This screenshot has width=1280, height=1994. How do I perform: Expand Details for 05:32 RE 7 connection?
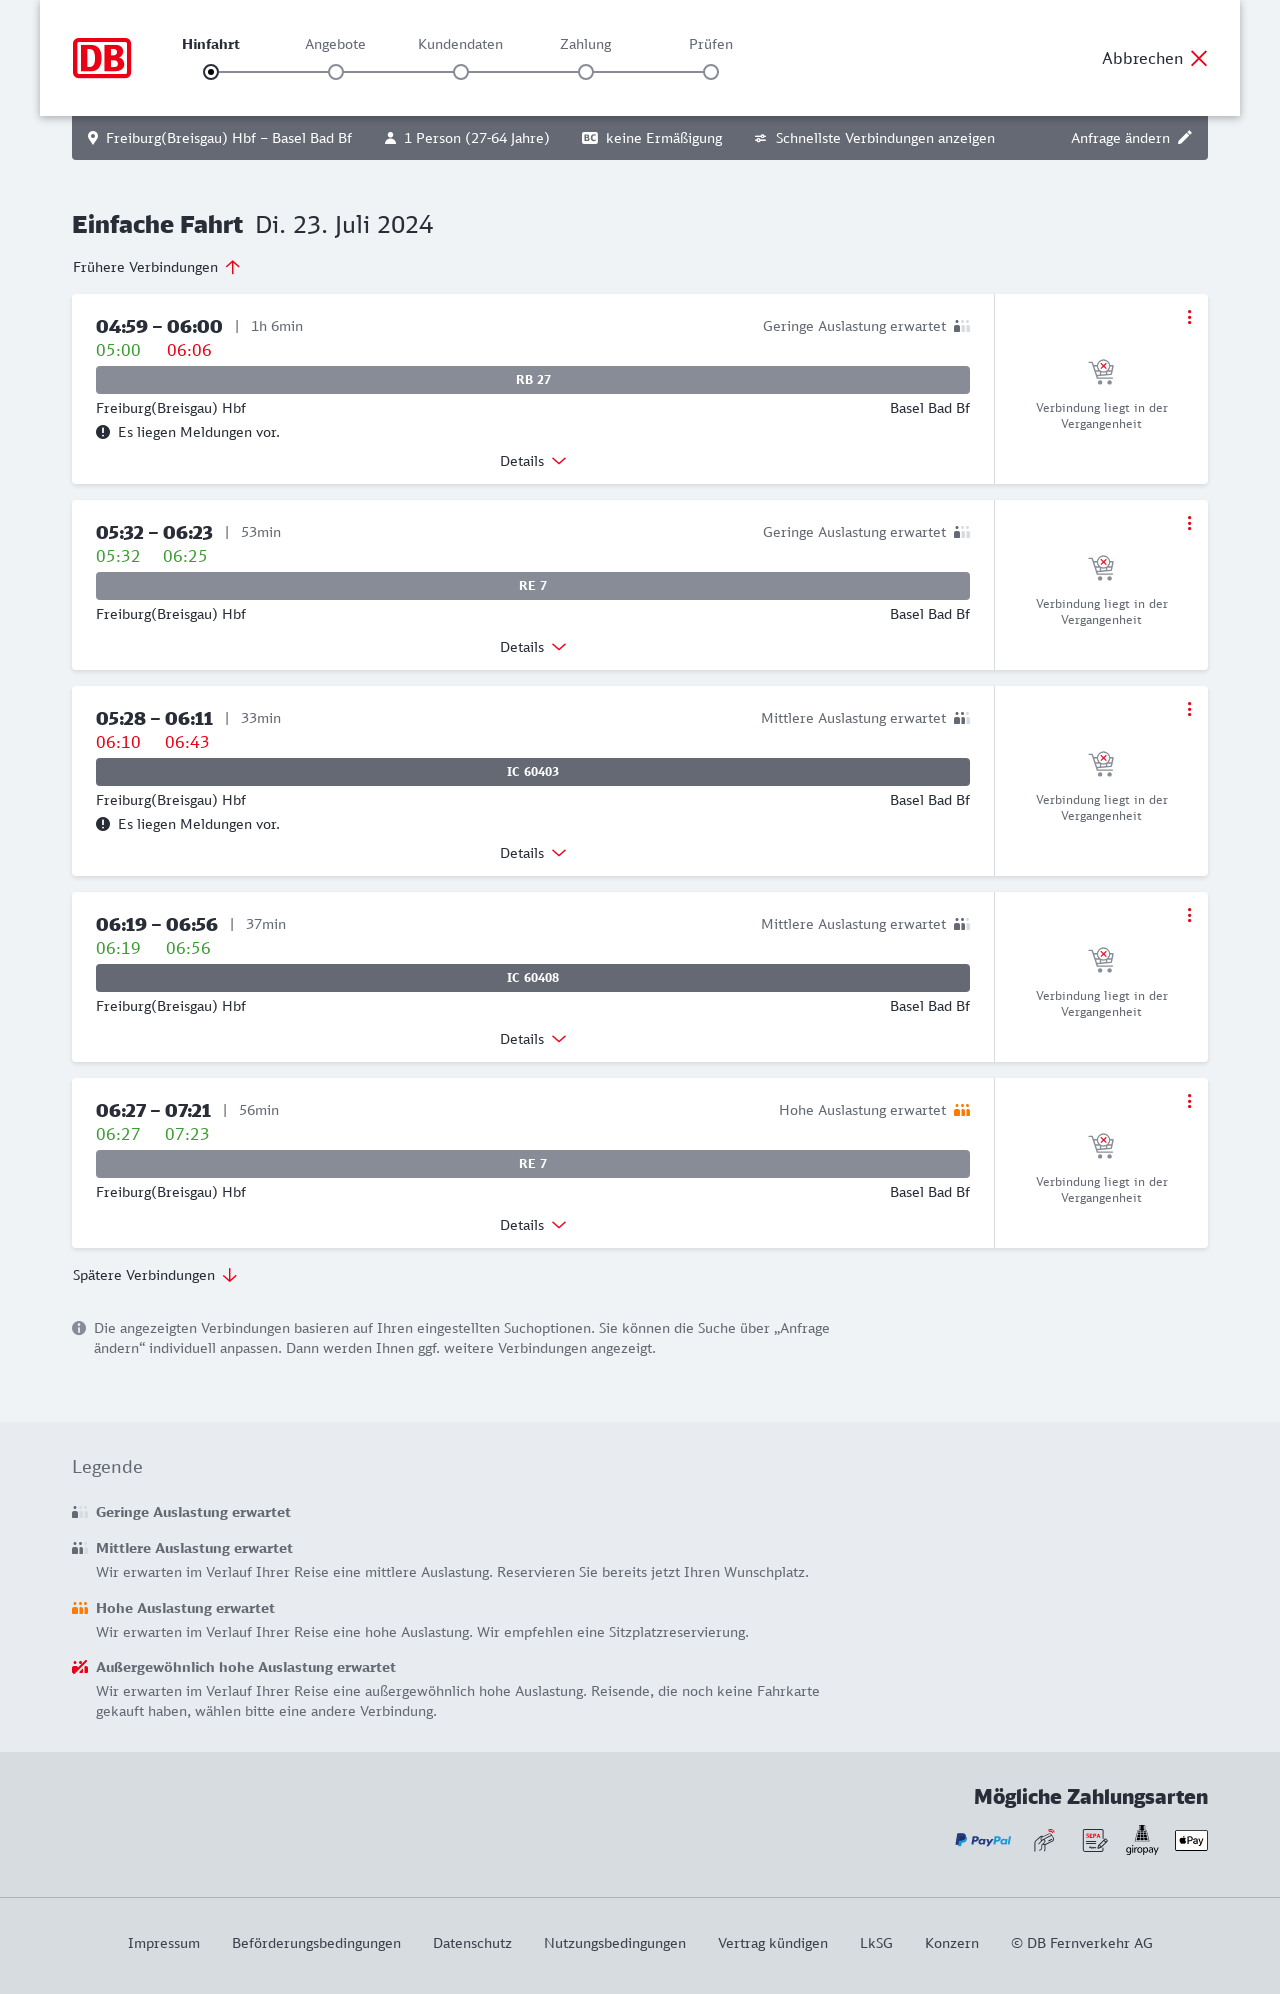(x=533, y=647)
